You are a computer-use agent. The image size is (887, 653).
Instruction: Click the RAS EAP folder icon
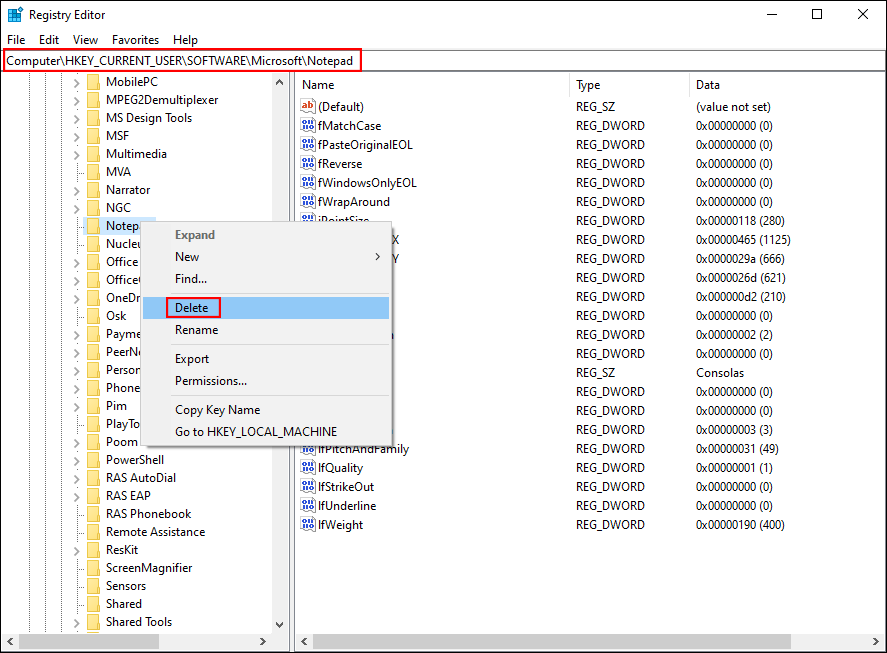[x=93, y=496]
